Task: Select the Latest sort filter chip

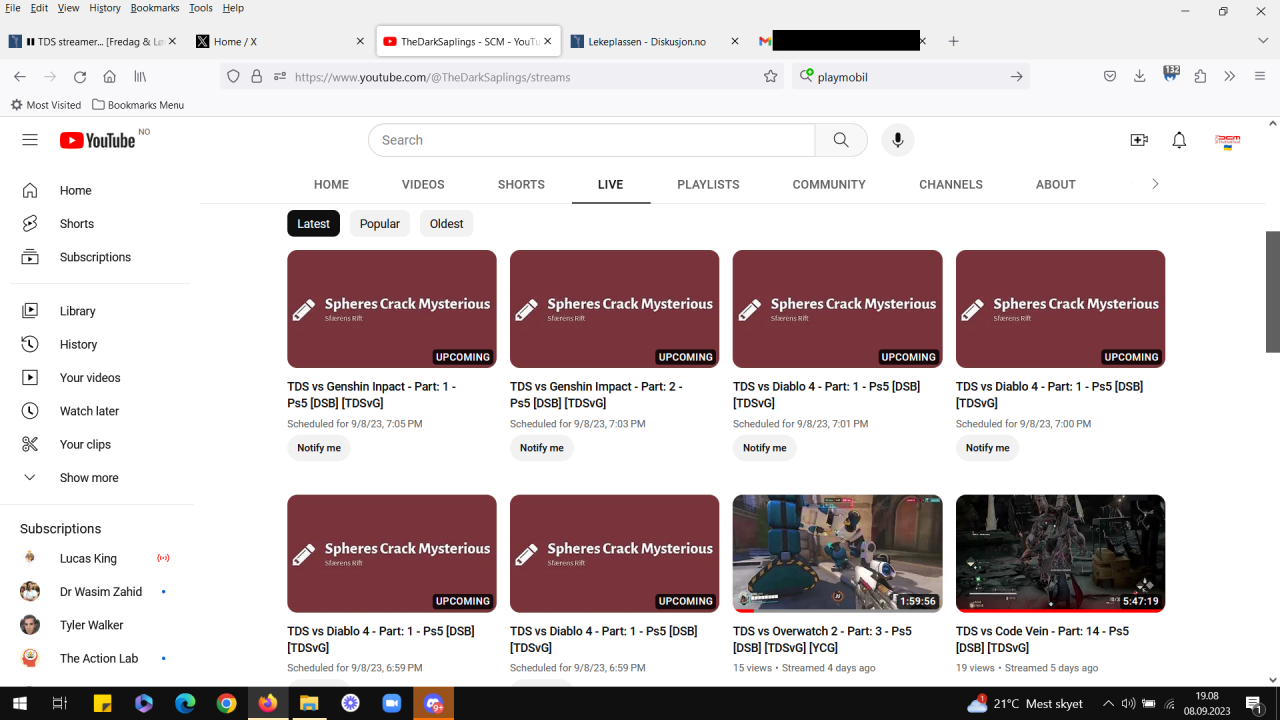Action: pyautogui.click(x=313, y=224)
